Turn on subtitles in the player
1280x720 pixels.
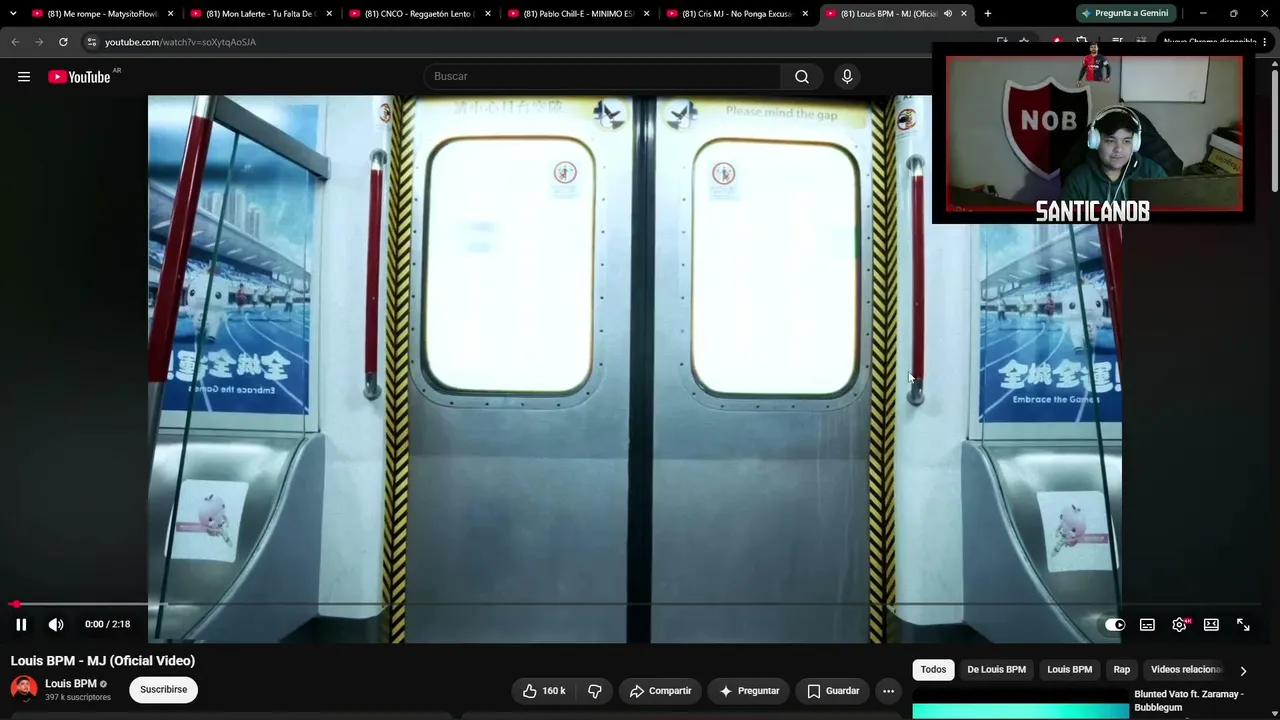coord(1147,624)
